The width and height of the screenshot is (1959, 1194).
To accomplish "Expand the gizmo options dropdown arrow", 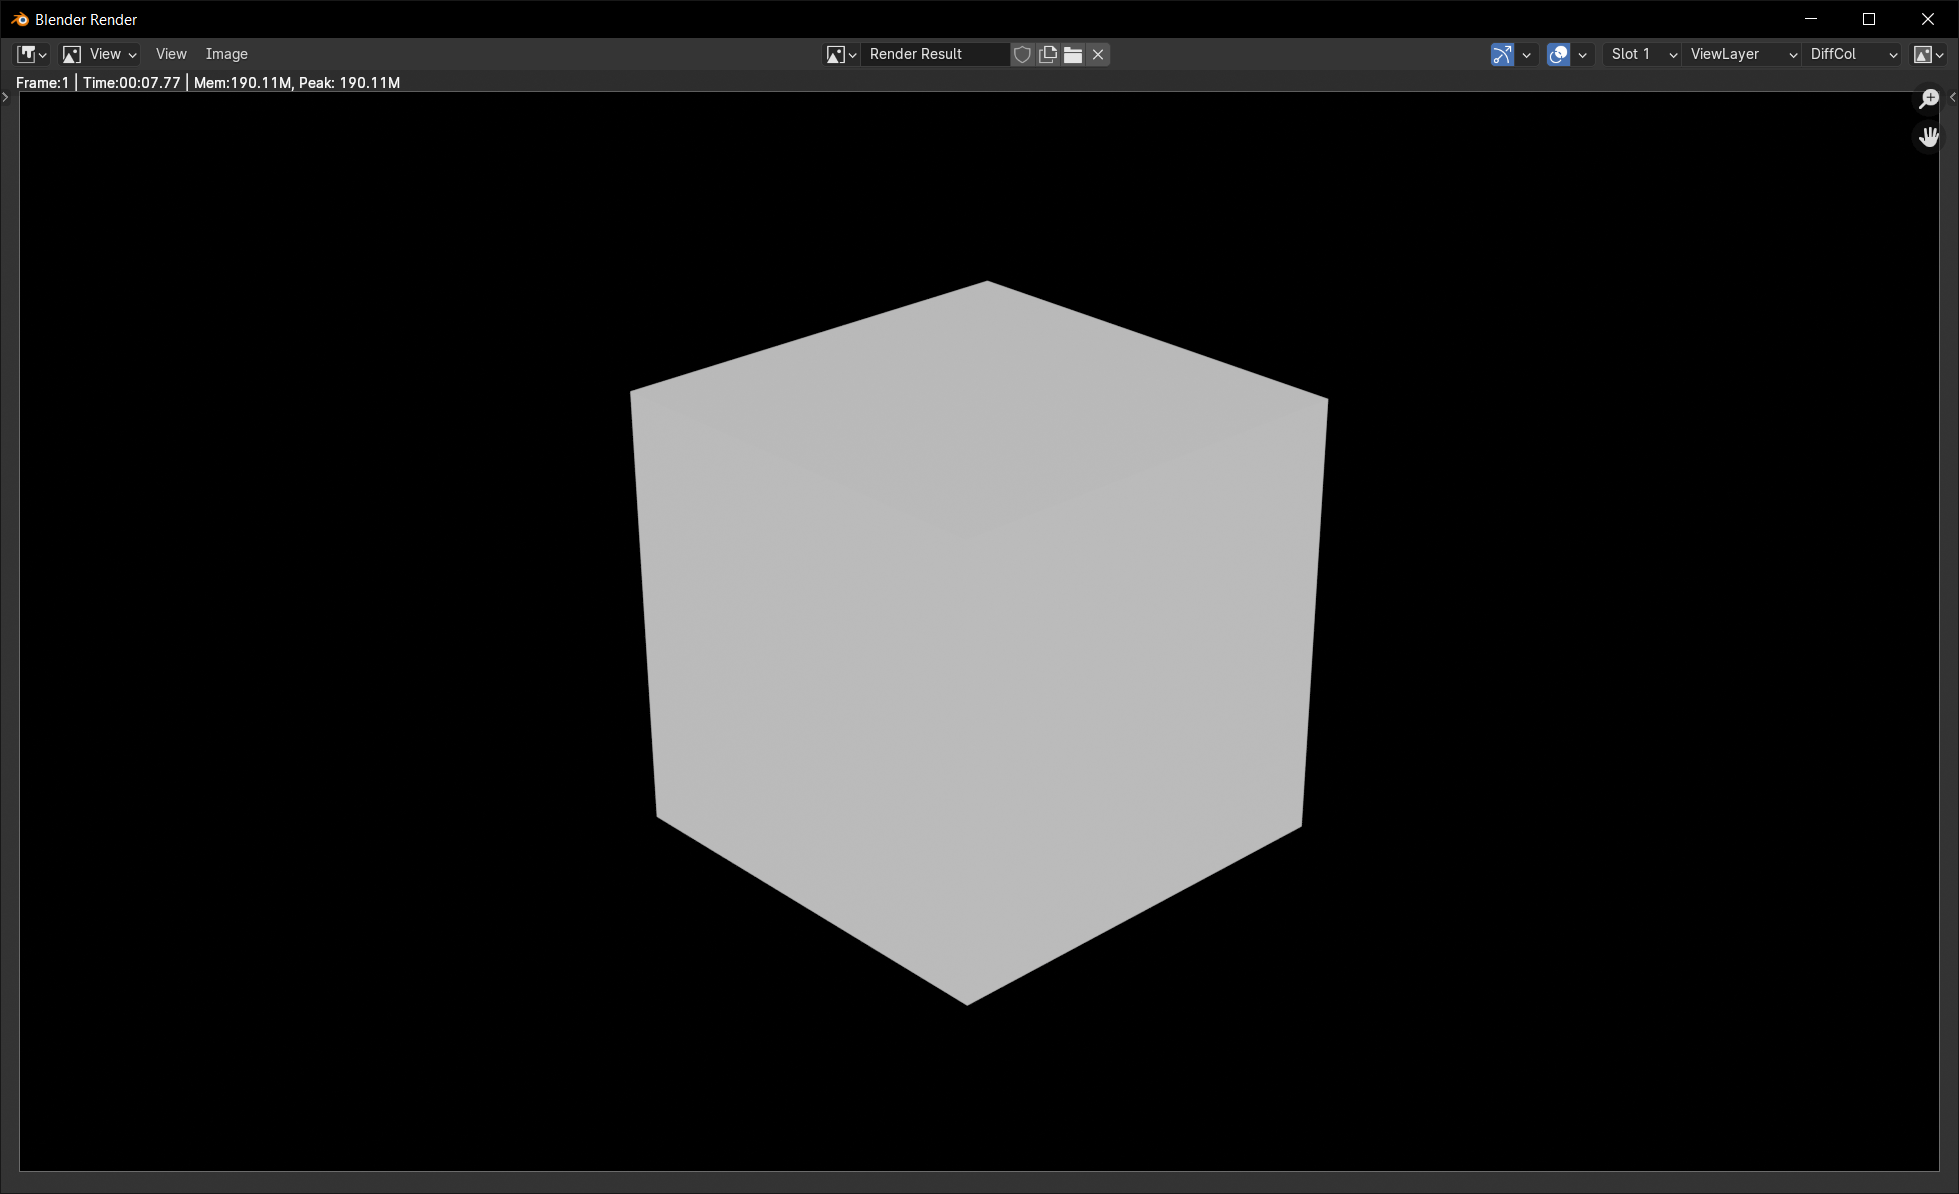I will pyautogui.click(x=1526, y=55).
